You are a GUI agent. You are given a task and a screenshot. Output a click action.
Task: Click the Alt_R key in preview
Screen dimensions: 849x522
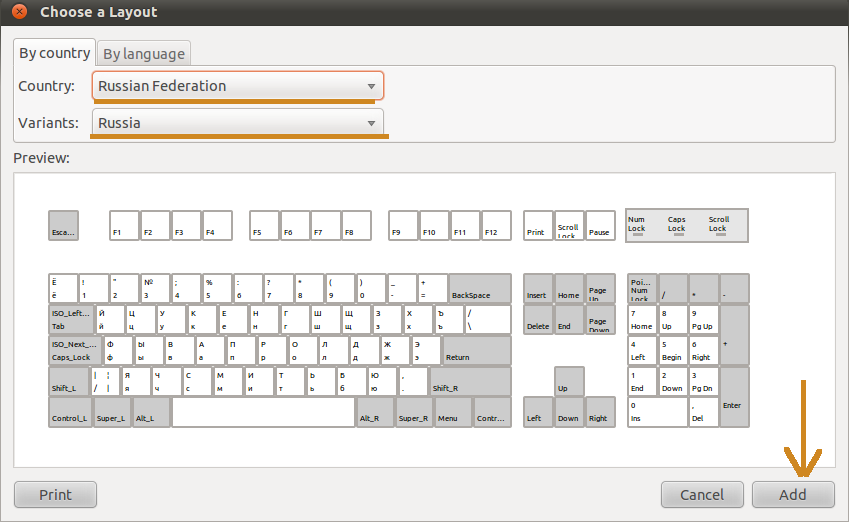click(375, 413)
